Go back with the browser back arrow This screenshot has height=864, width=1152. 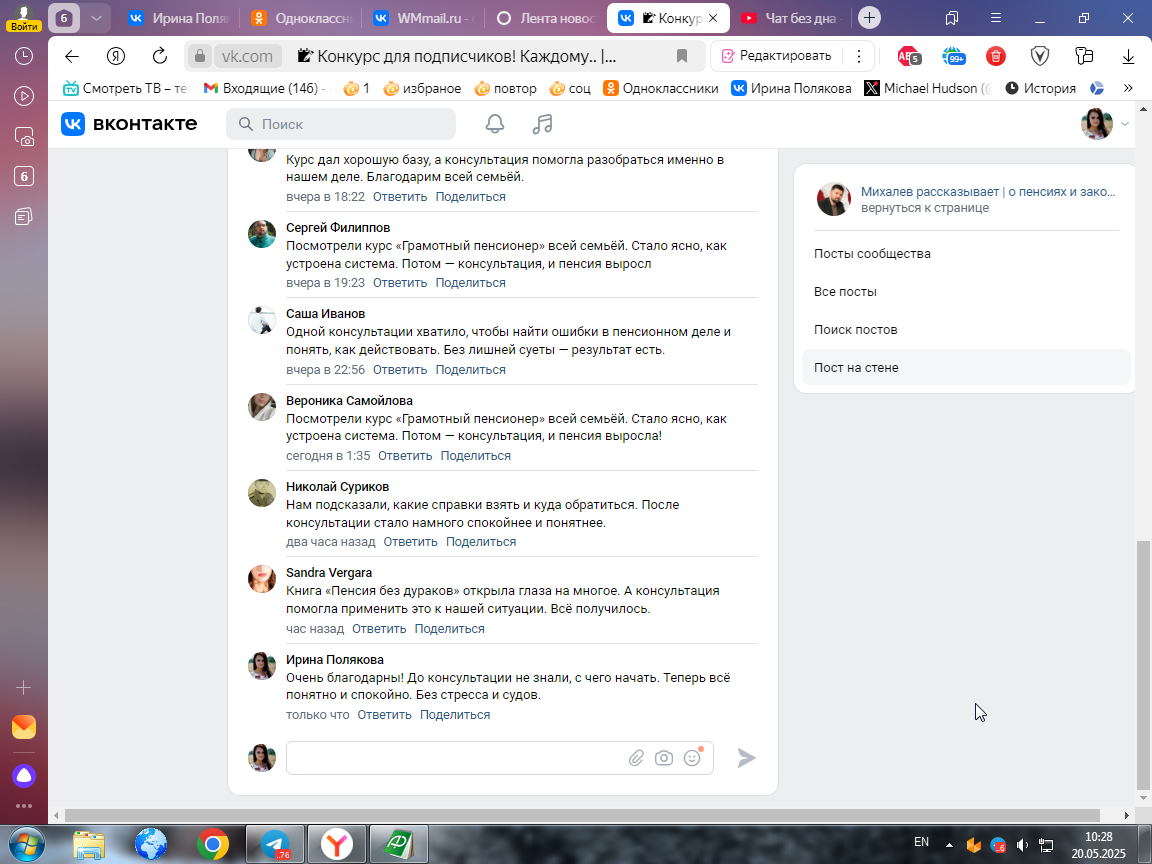[x=71, y=56]
